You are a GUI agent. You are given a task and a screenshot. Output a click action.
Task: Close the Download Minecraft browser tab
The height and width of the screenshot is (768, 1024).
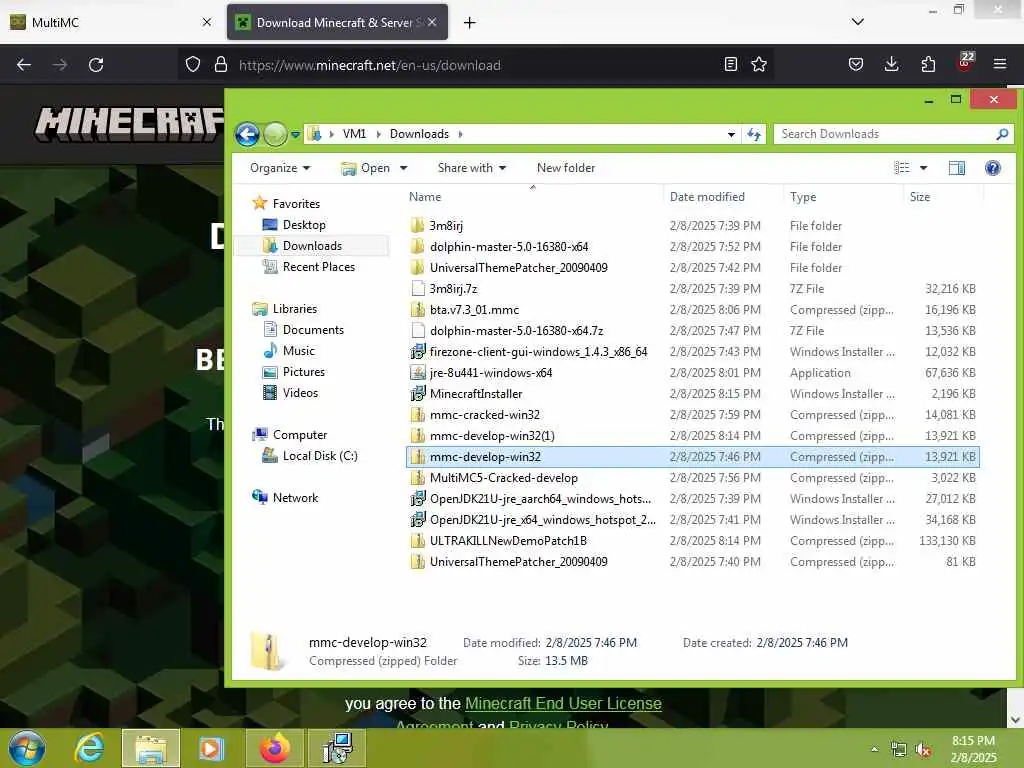(x=432, y=22)
